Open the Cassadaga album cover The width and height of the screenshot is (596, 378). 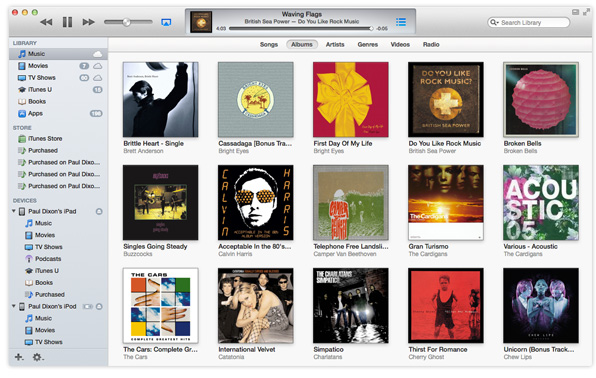coord(255,99)
